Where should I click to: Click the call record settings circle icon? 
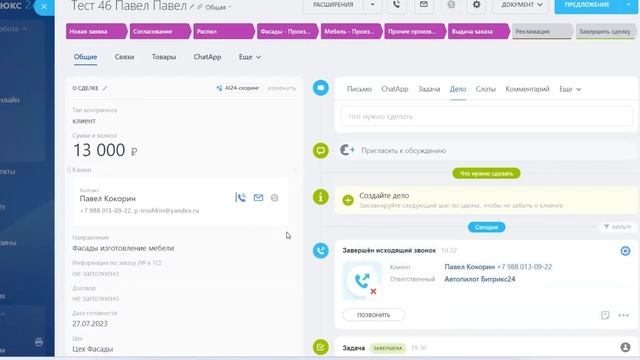pos(625,251)
